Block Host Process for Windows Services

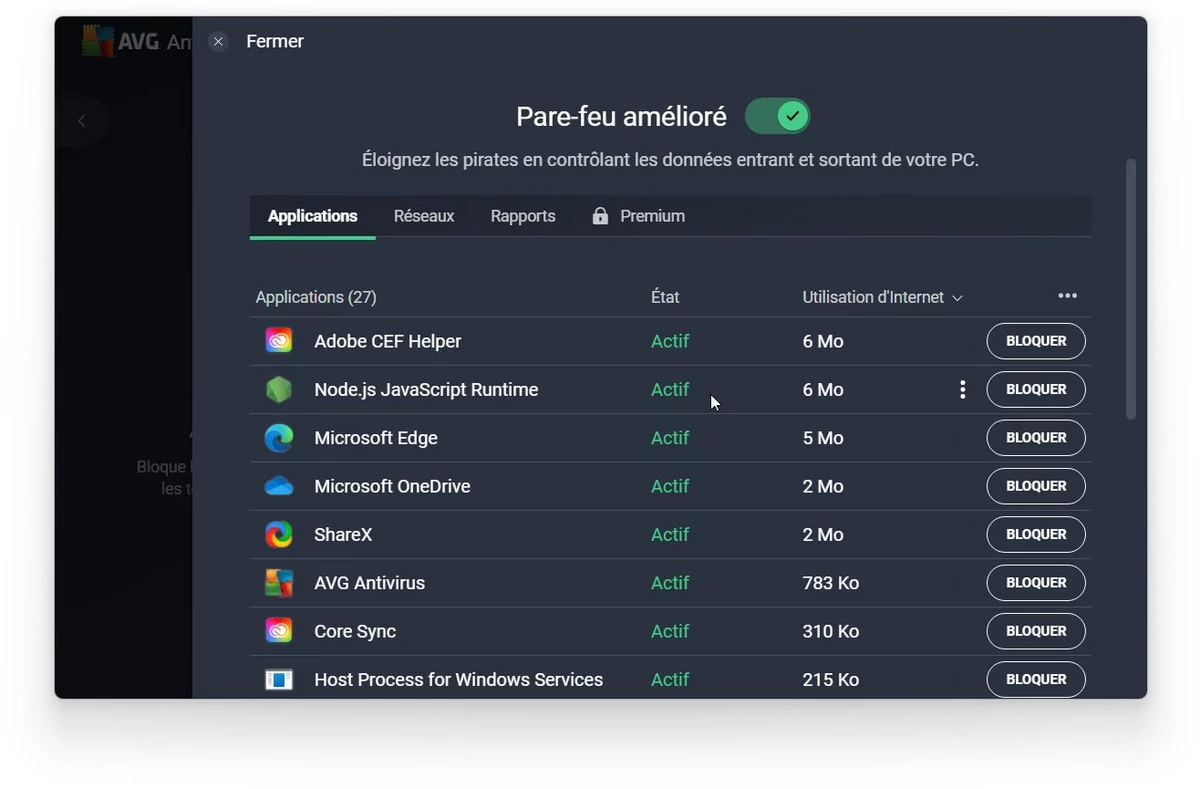point(1036,680)
